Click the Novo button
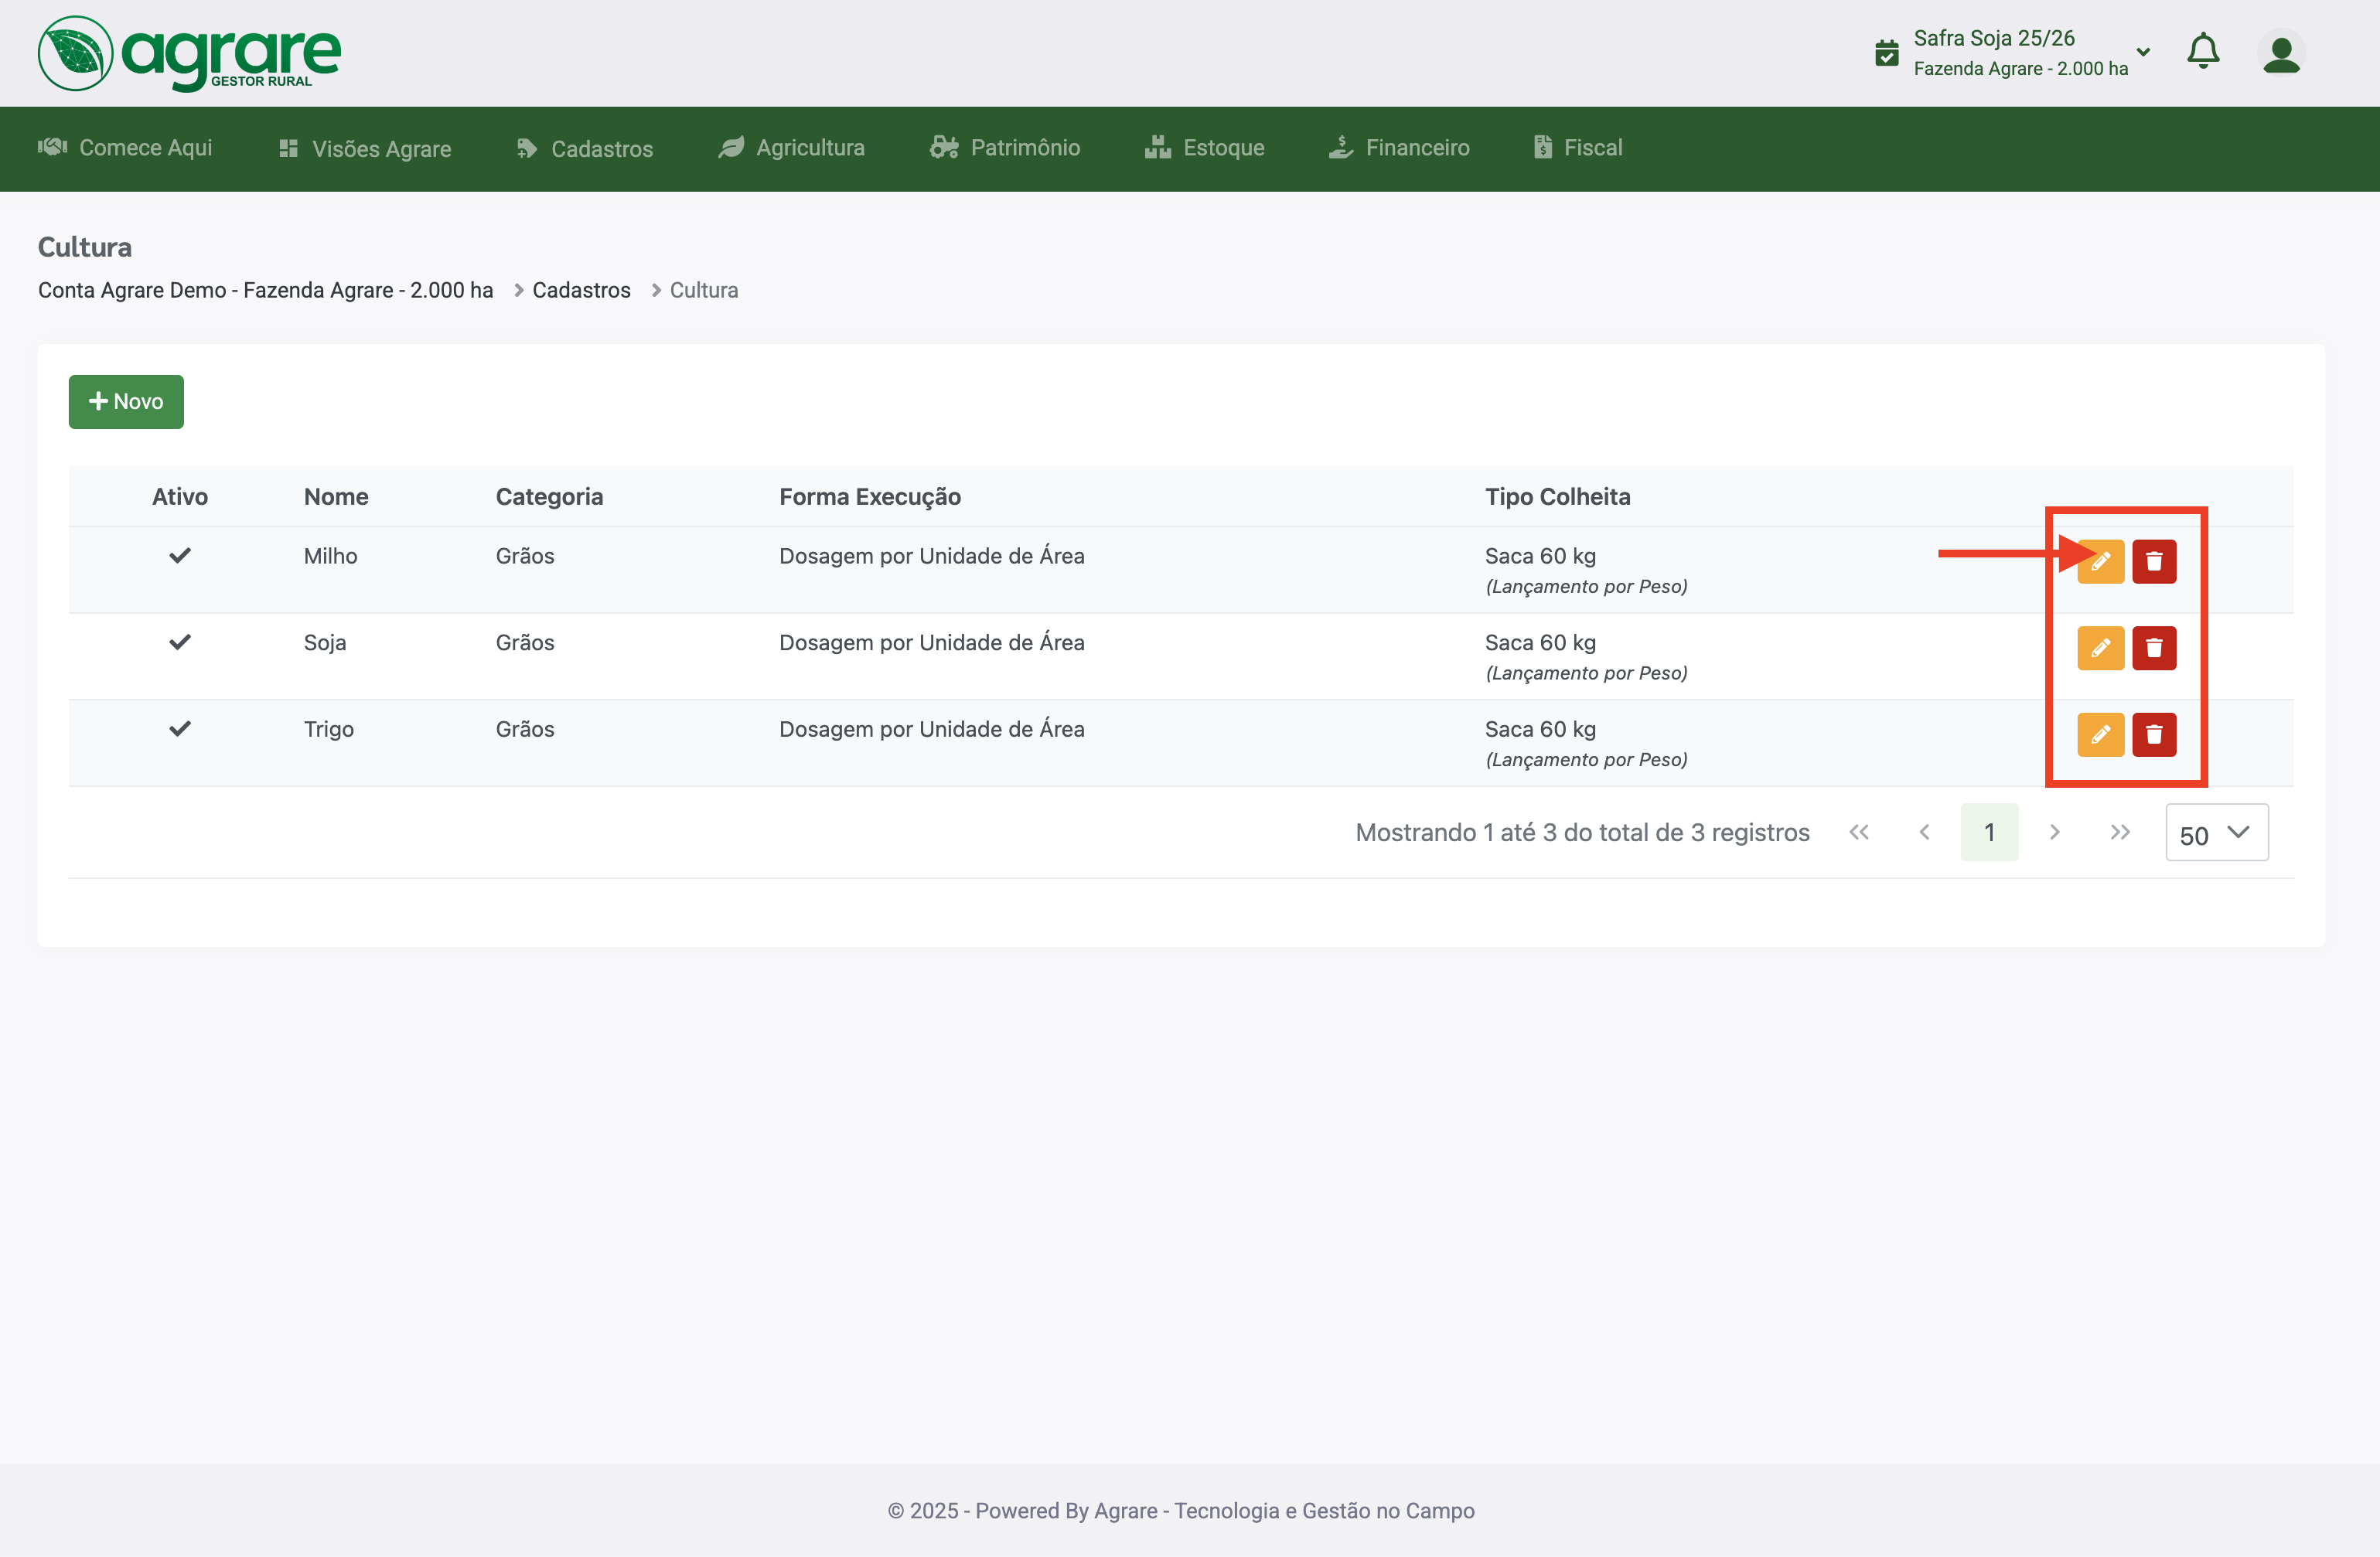 [126, 402]
